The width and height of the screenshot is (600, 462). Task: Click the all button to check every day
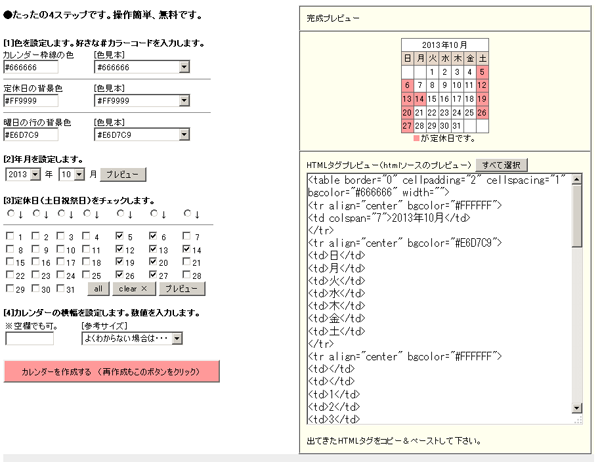click(x=98, y=289)
